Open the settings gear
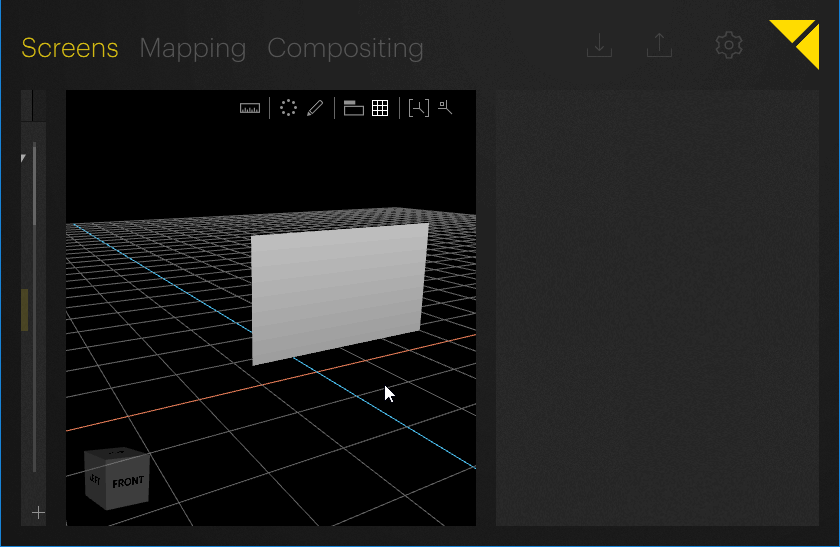This screenshot has width=840, height=547. (729, 45)
